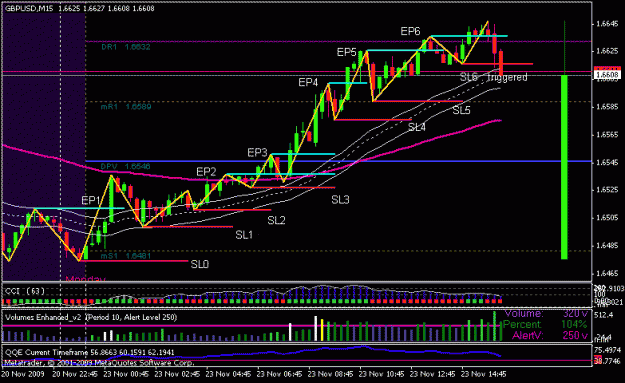Click the 1.6465 price axis value

point(607,273)
